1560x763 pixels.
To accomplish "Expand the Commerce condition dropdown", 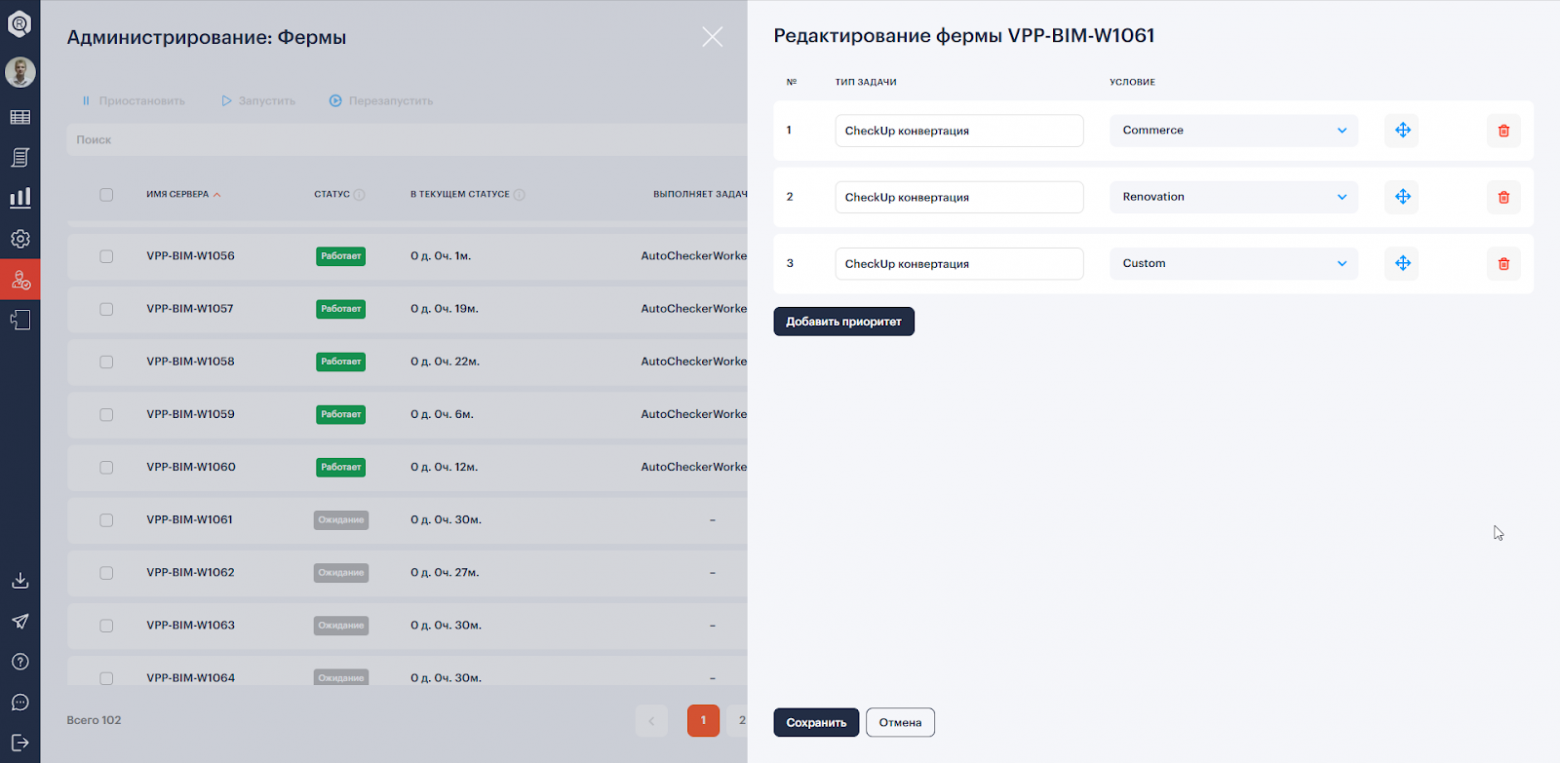I will (1233, 130).
